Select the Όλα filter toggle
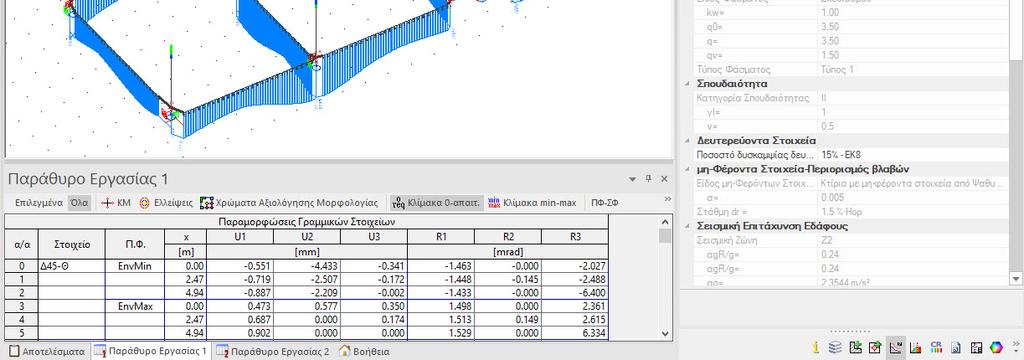Viewport: 1024px width, 360px height. [79, 203]
